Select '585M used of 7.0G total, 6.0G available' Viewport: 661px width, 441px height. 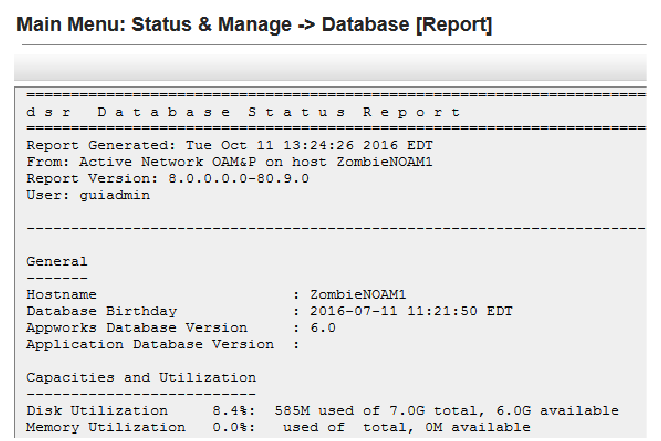446,411
